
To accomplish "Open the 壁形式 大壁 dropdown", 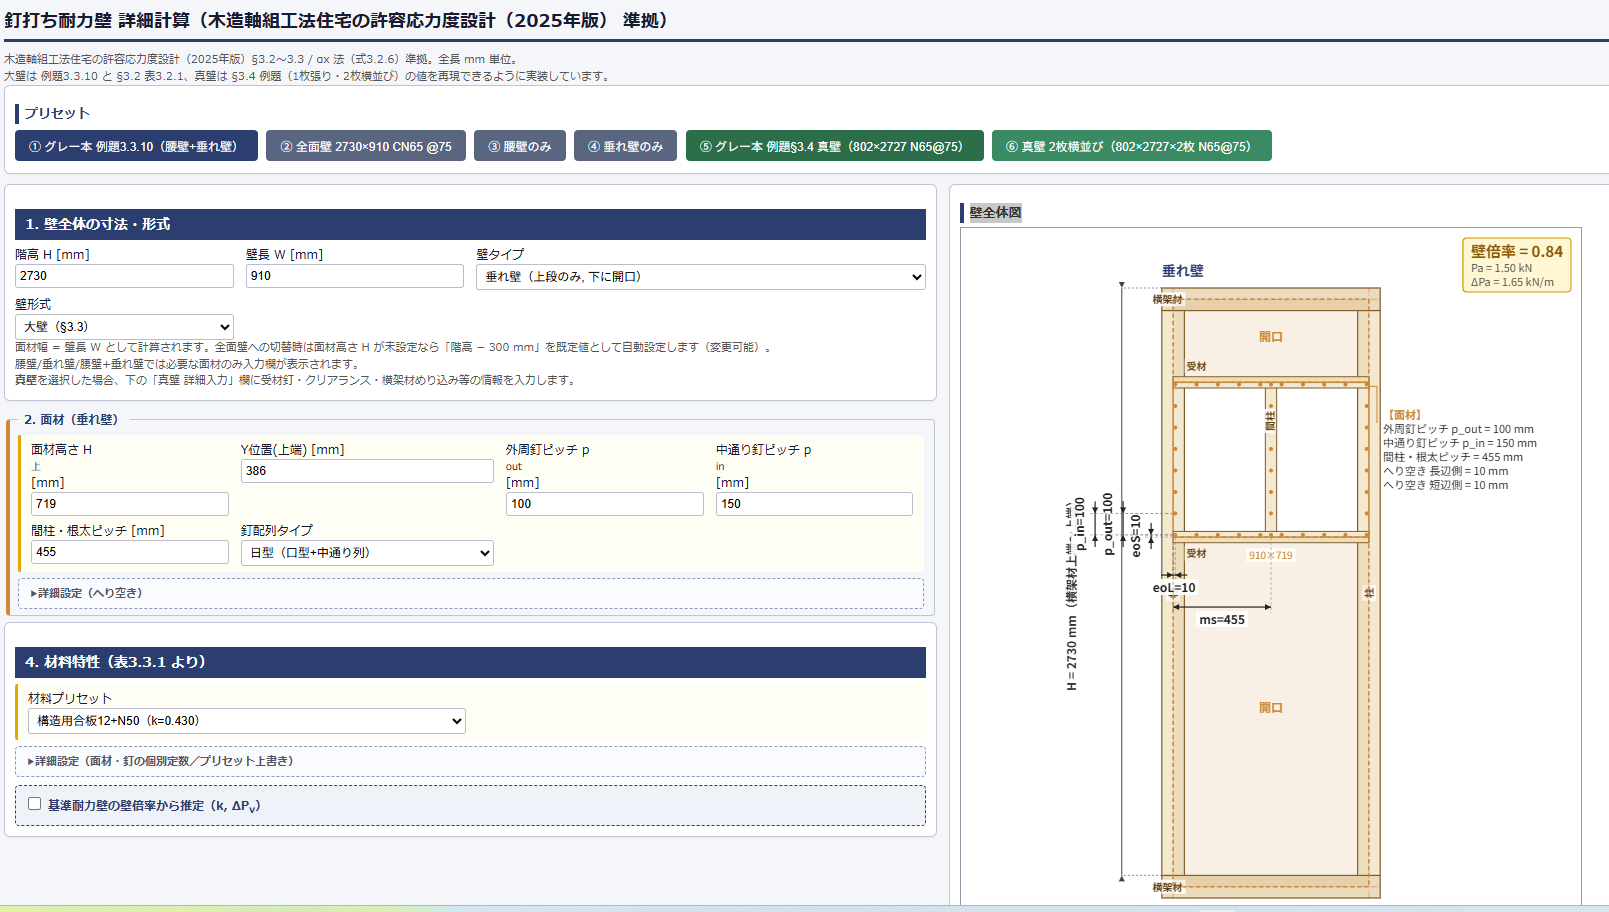I will point(124,327).
